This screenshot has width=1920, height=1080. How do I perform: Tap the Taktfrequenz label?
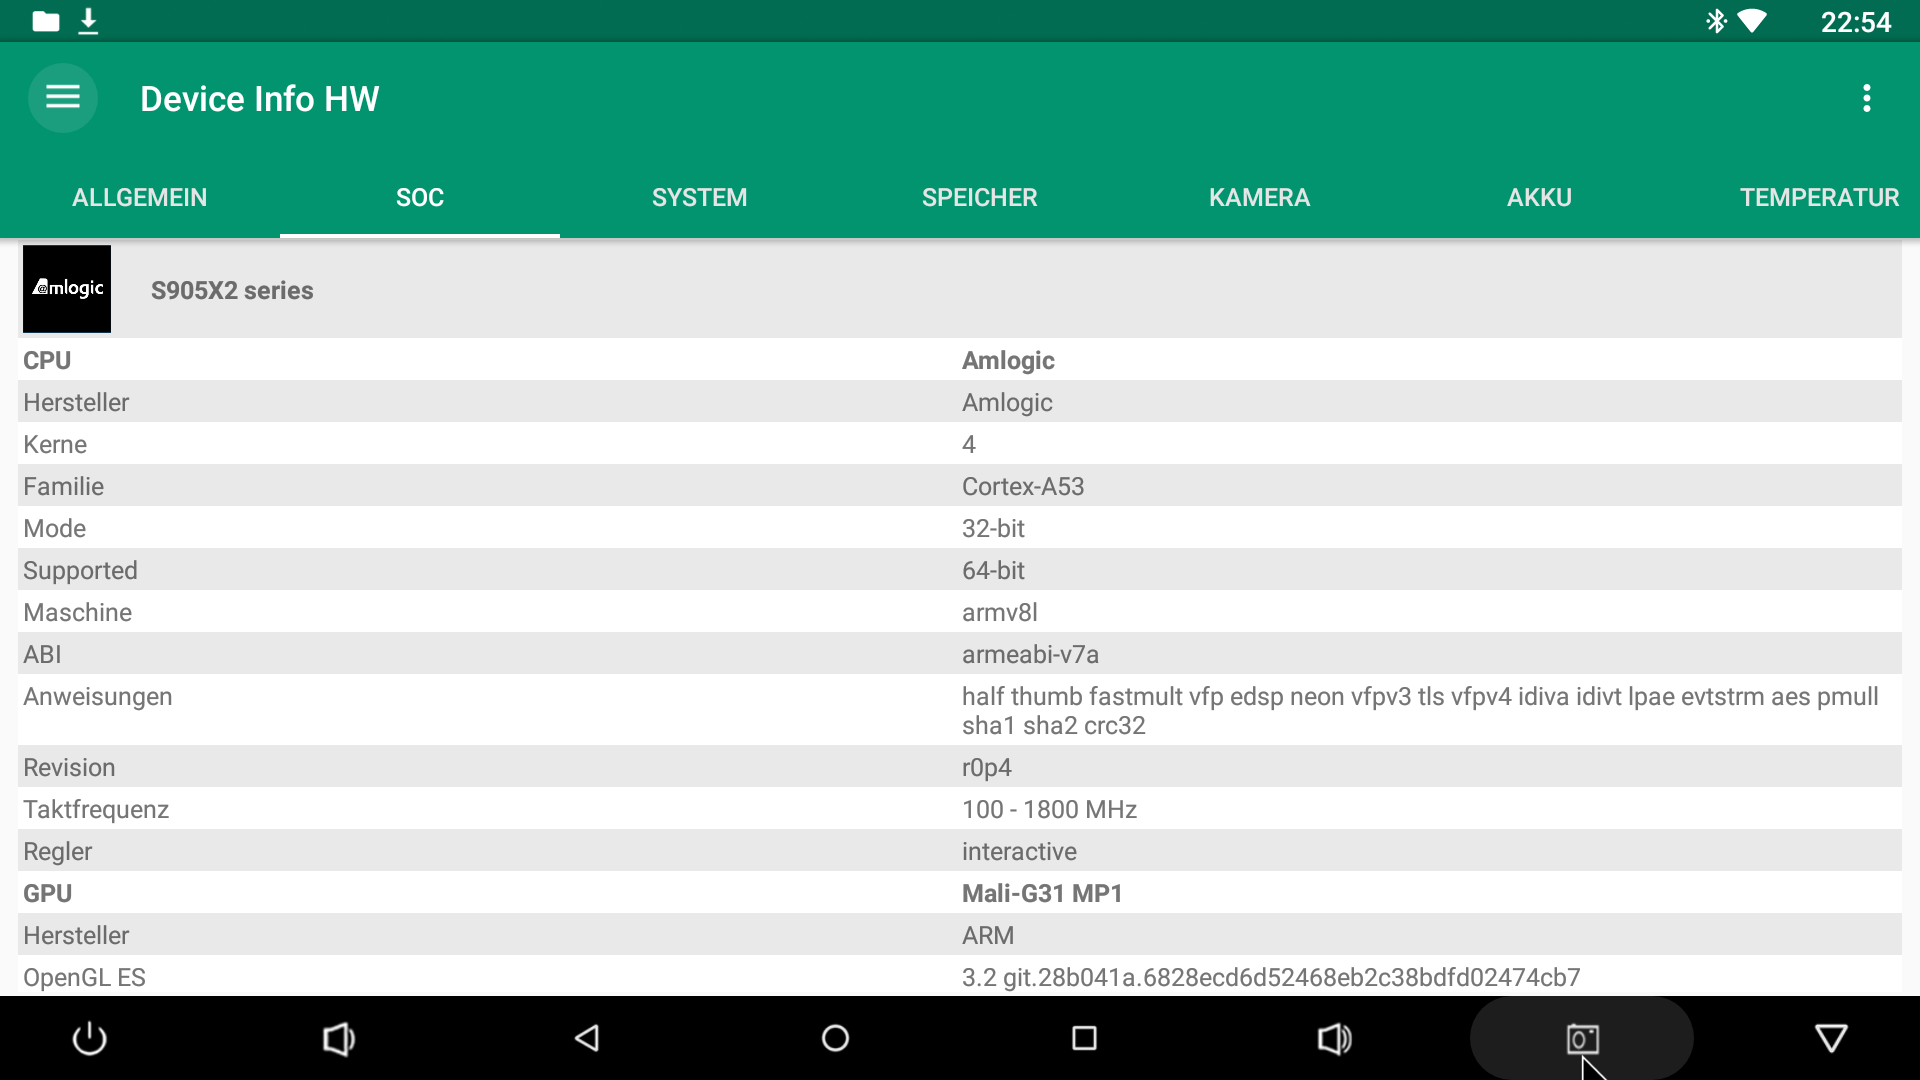tap(96, 809)
